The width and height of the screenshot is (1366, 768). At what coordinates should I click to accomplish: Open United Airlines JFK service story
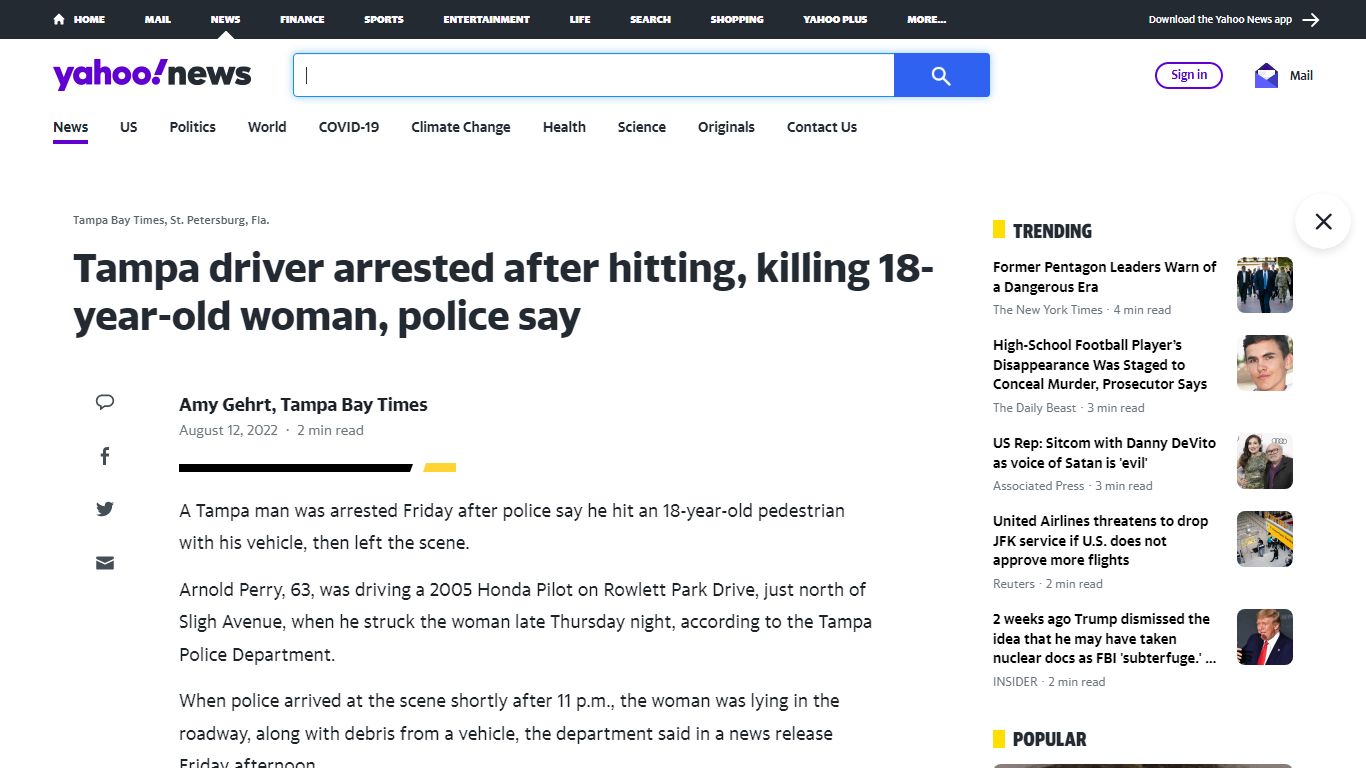1100,540
